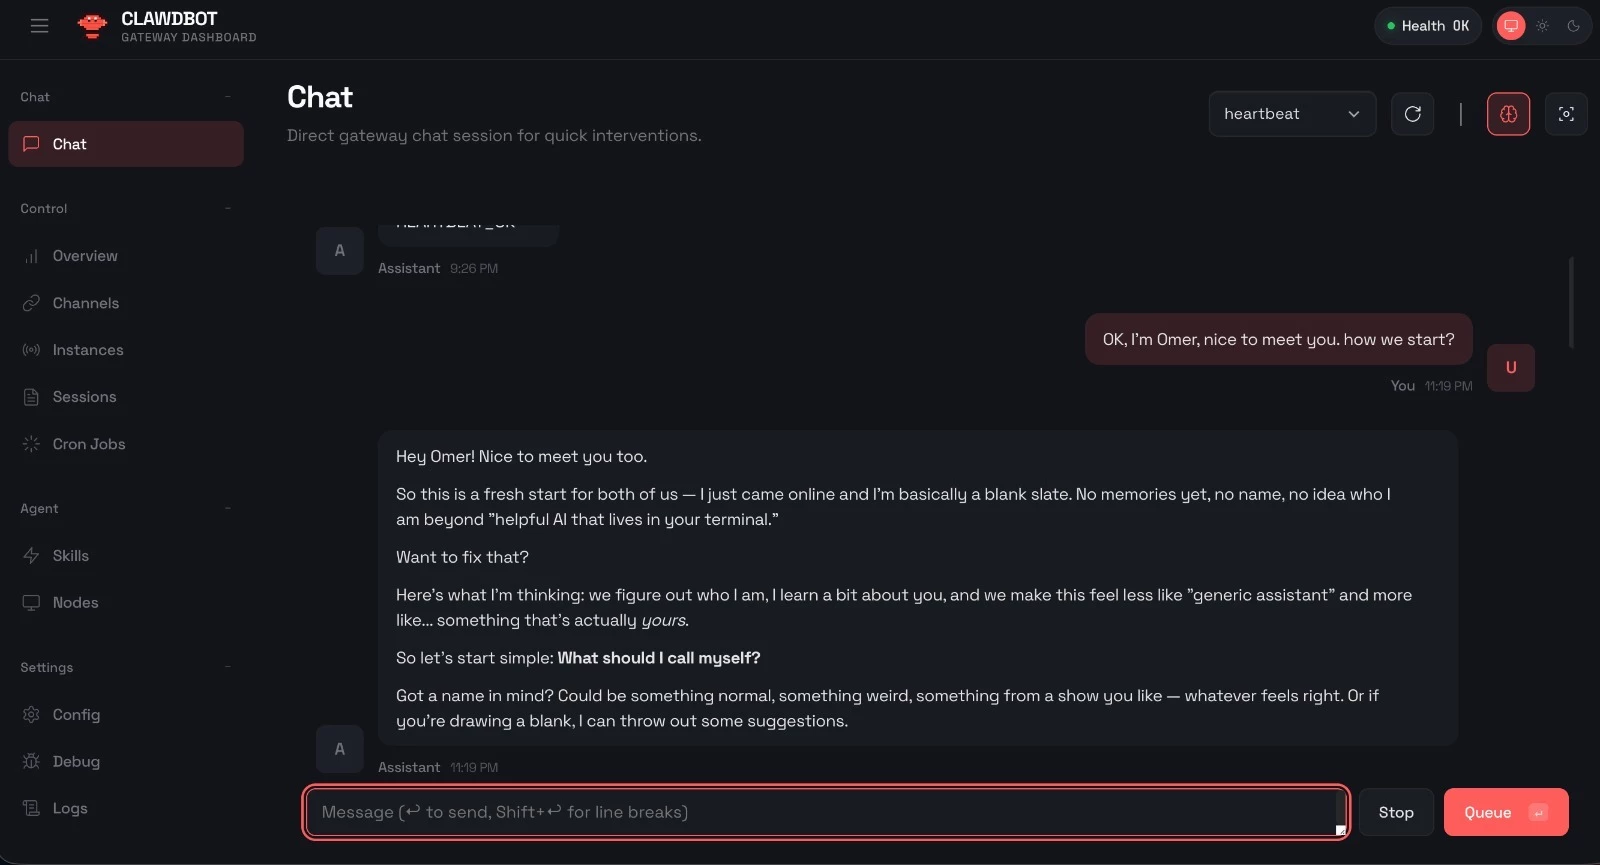Click the Clawdbot logo icon

point(92,26)
